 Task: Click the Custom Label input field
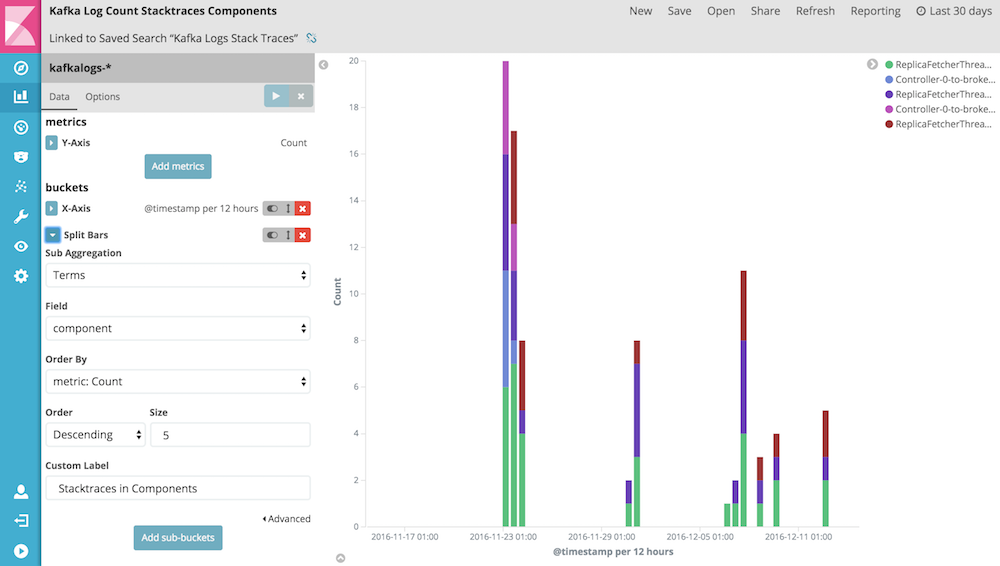point(178,488)
